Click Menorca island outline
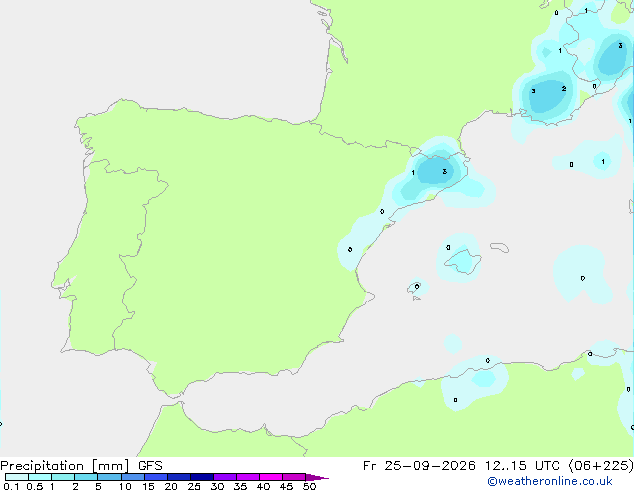 [499, 247]
